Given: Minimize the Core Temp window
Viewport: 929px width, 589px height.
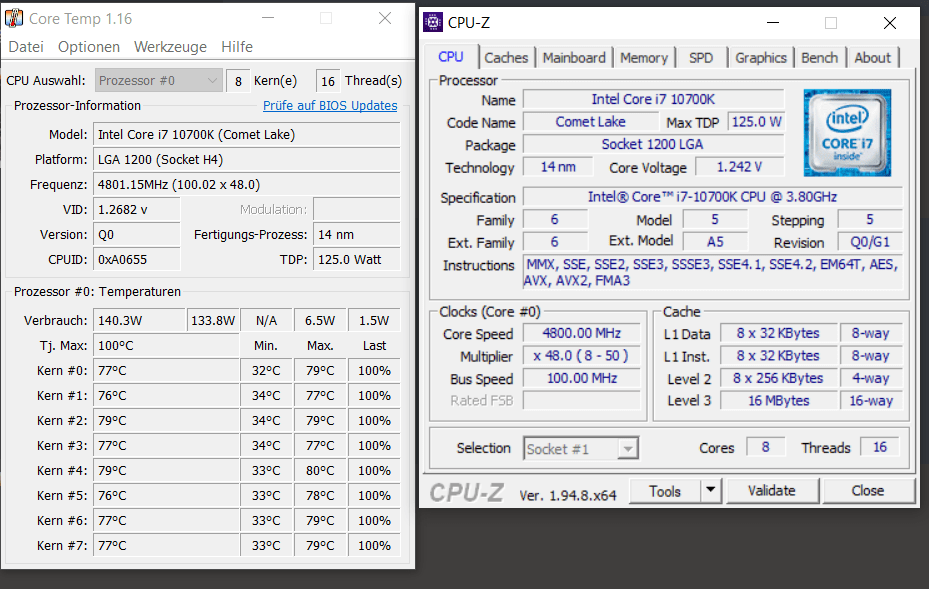Looking at the screenshot, I should tap(268, 18).
